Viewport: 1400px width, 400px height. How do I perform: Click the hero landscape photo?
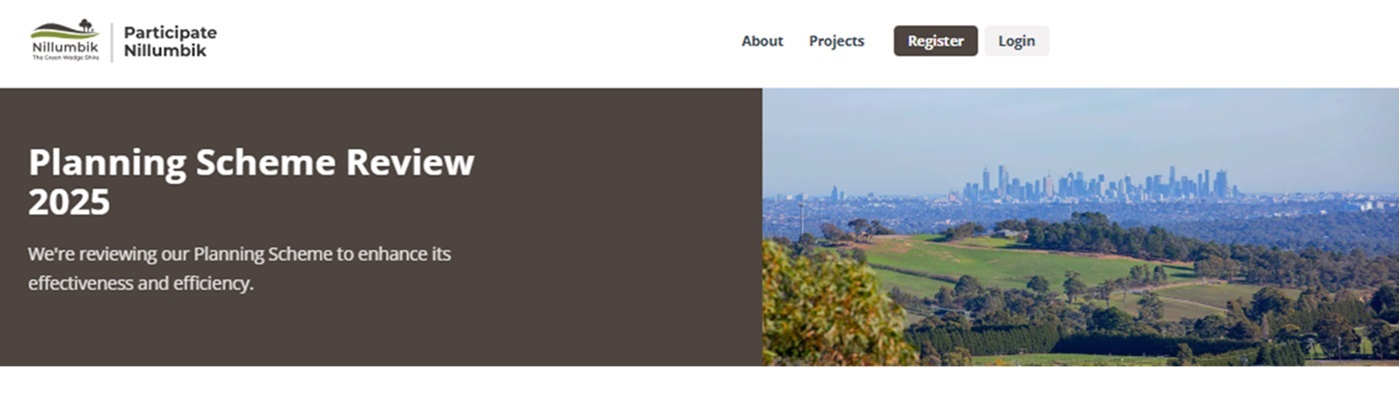click(x=1081, y=227)
